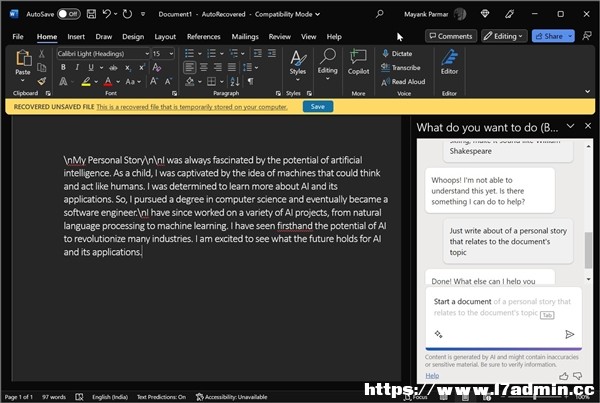The width and height of the screenshot is (600, 403).
Task: Click the Help link in Copilot pane
Action: click(x=432, y=375)
